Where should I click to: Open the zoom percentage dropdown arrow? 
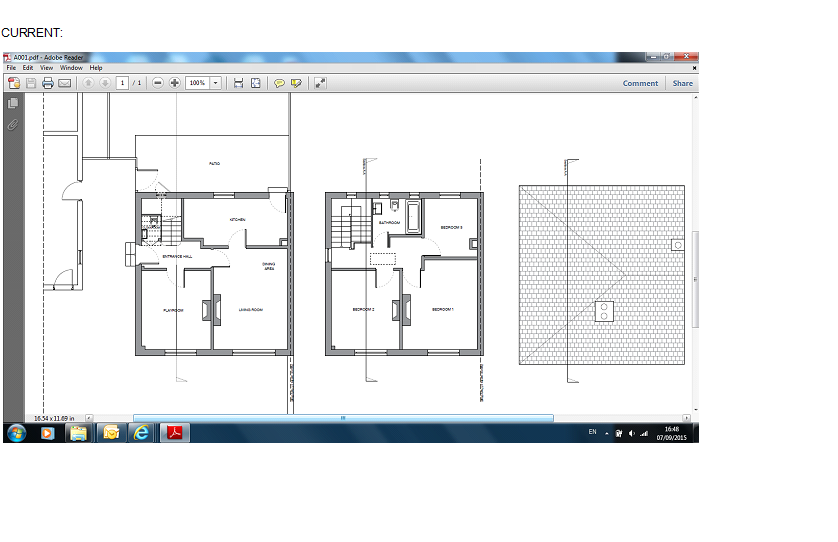click(216, 83)
